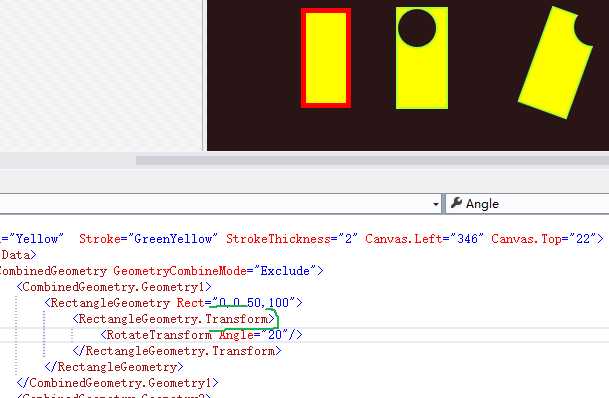Click the opening RectangleGeometry.Transform tag

174,319
